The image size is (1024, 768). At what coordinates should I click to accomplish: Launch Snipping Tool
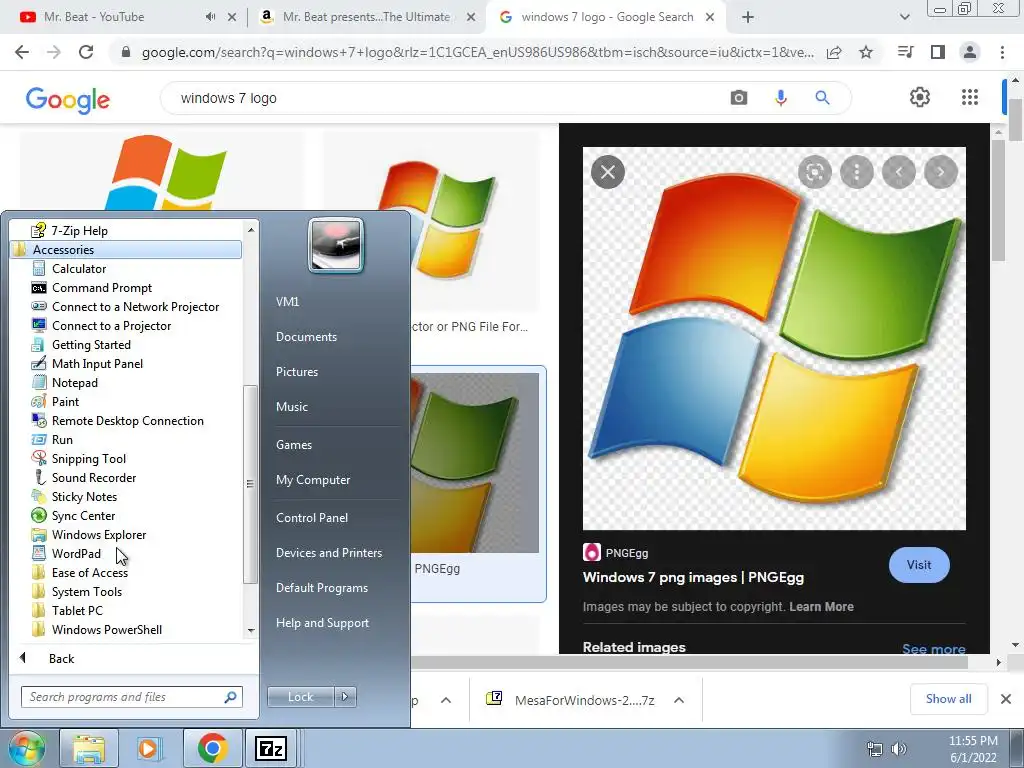click(88, 458)
